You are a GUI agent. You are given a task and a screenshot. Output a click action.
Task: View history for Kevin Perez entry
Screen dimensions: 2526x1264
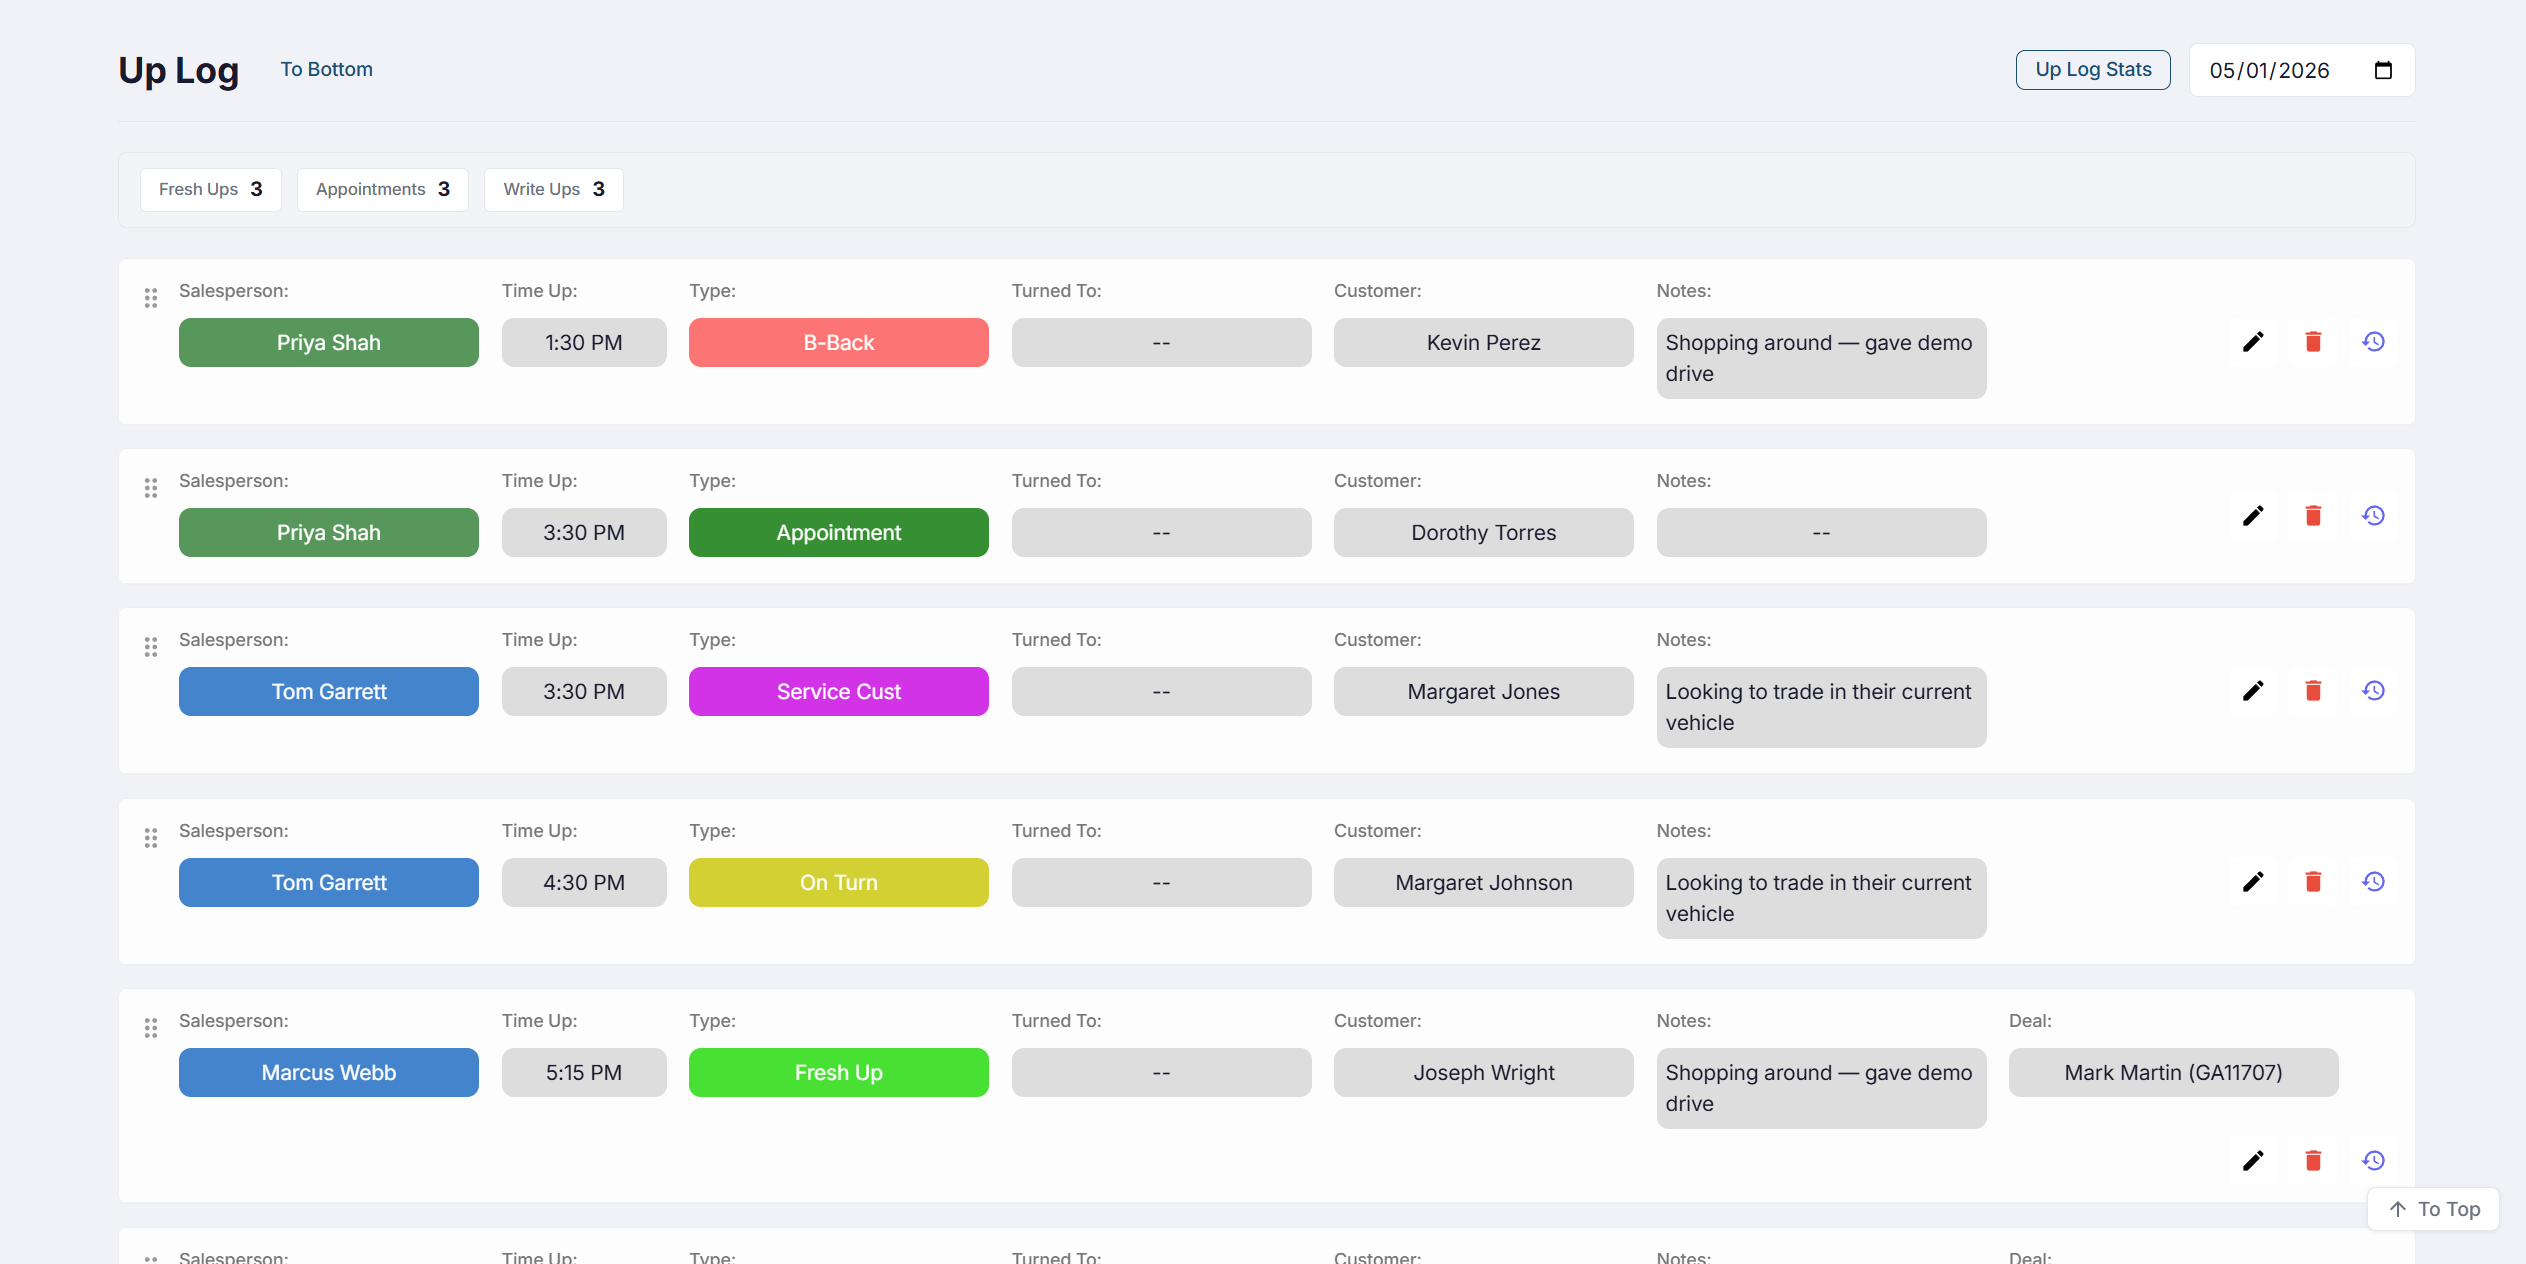[2374, 342]
